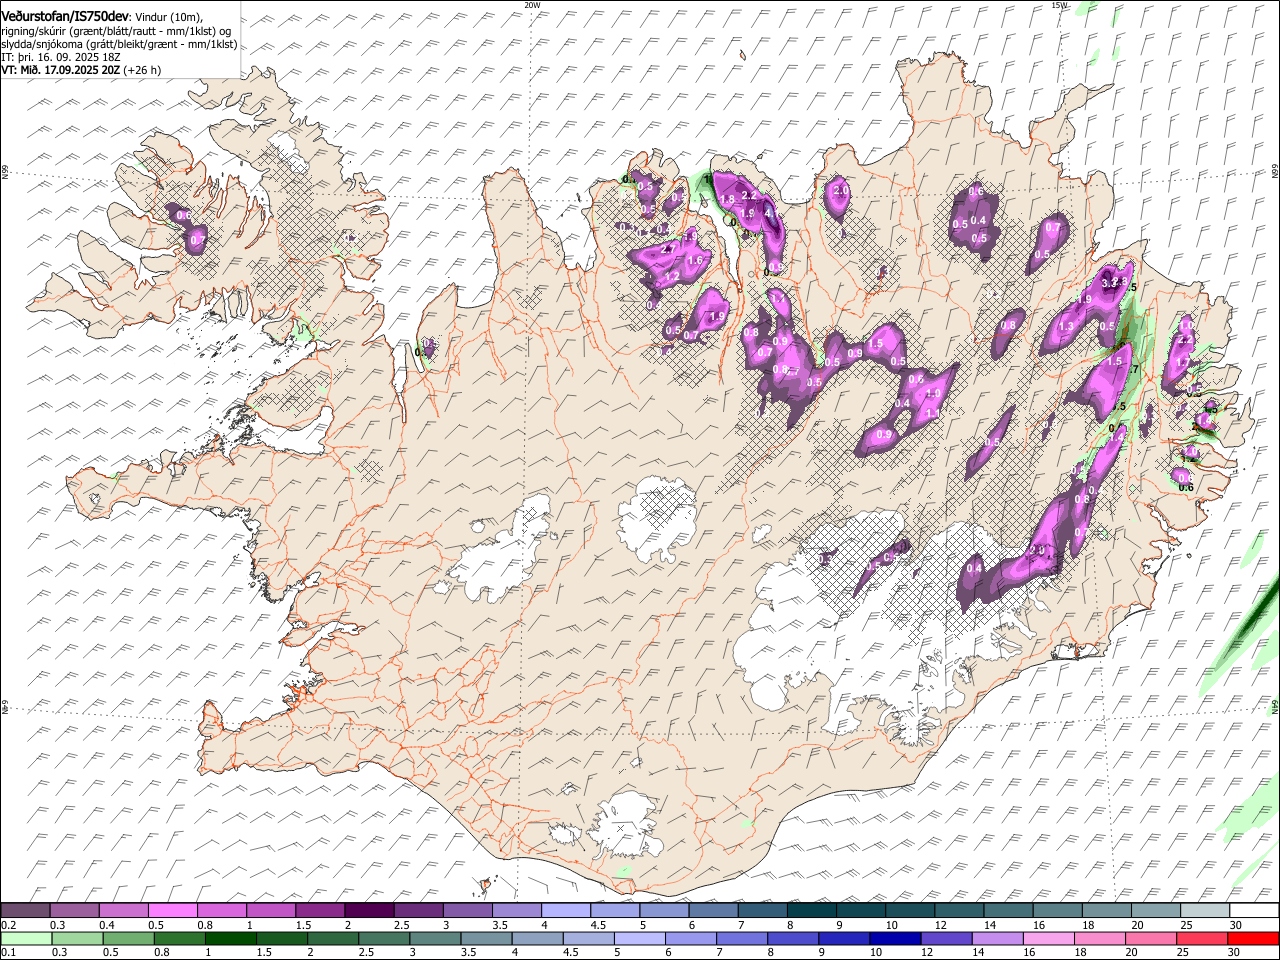Screen dimensions: 1280x960
Task: Select bottom-row swatch between 8 and 9
Action: coord(793,938)
